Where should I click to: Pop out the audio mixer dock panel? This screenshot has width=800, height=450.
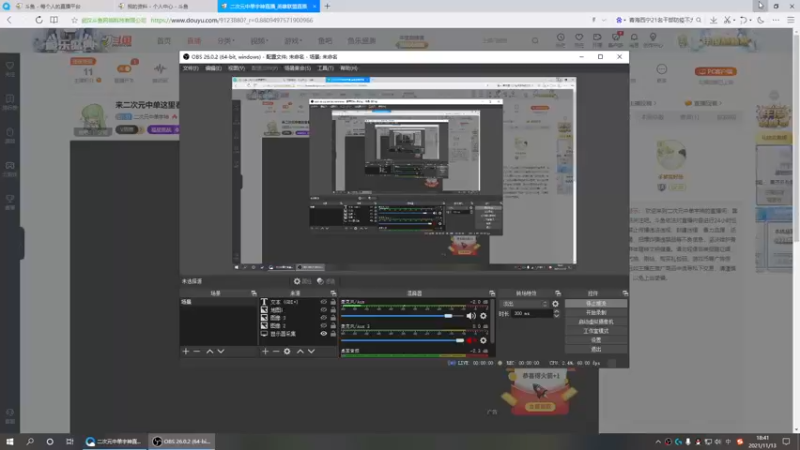point(492,293)
